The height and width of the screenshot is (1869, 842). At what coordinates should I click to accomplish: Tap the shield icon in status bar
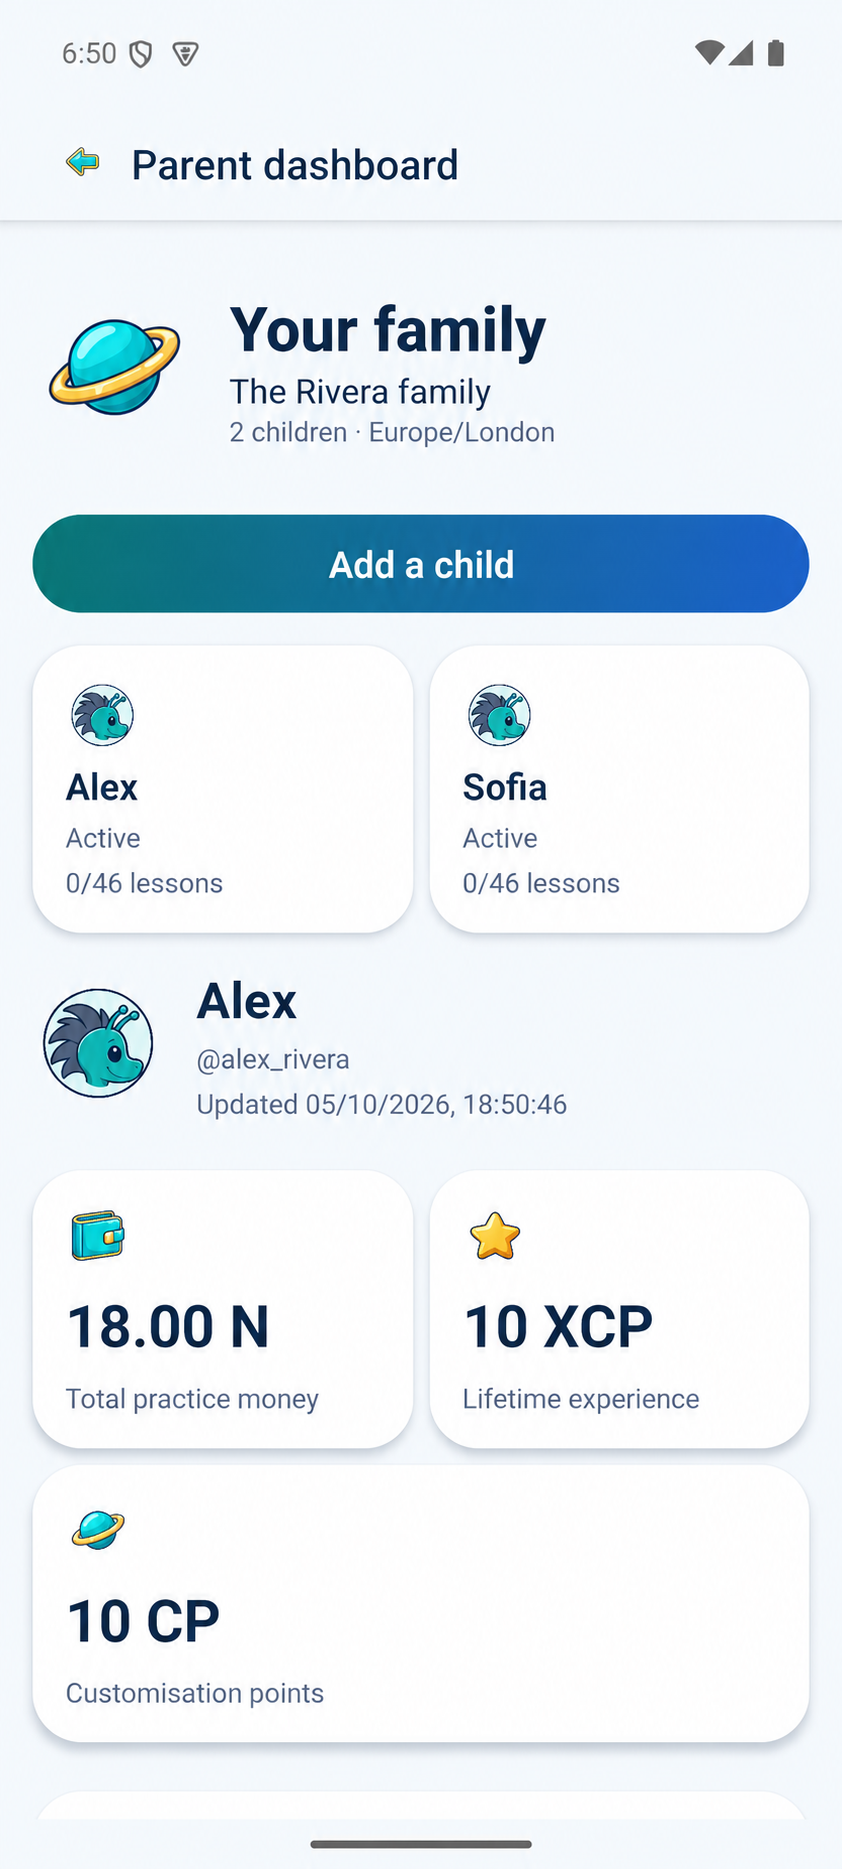(x=141, y=54)
